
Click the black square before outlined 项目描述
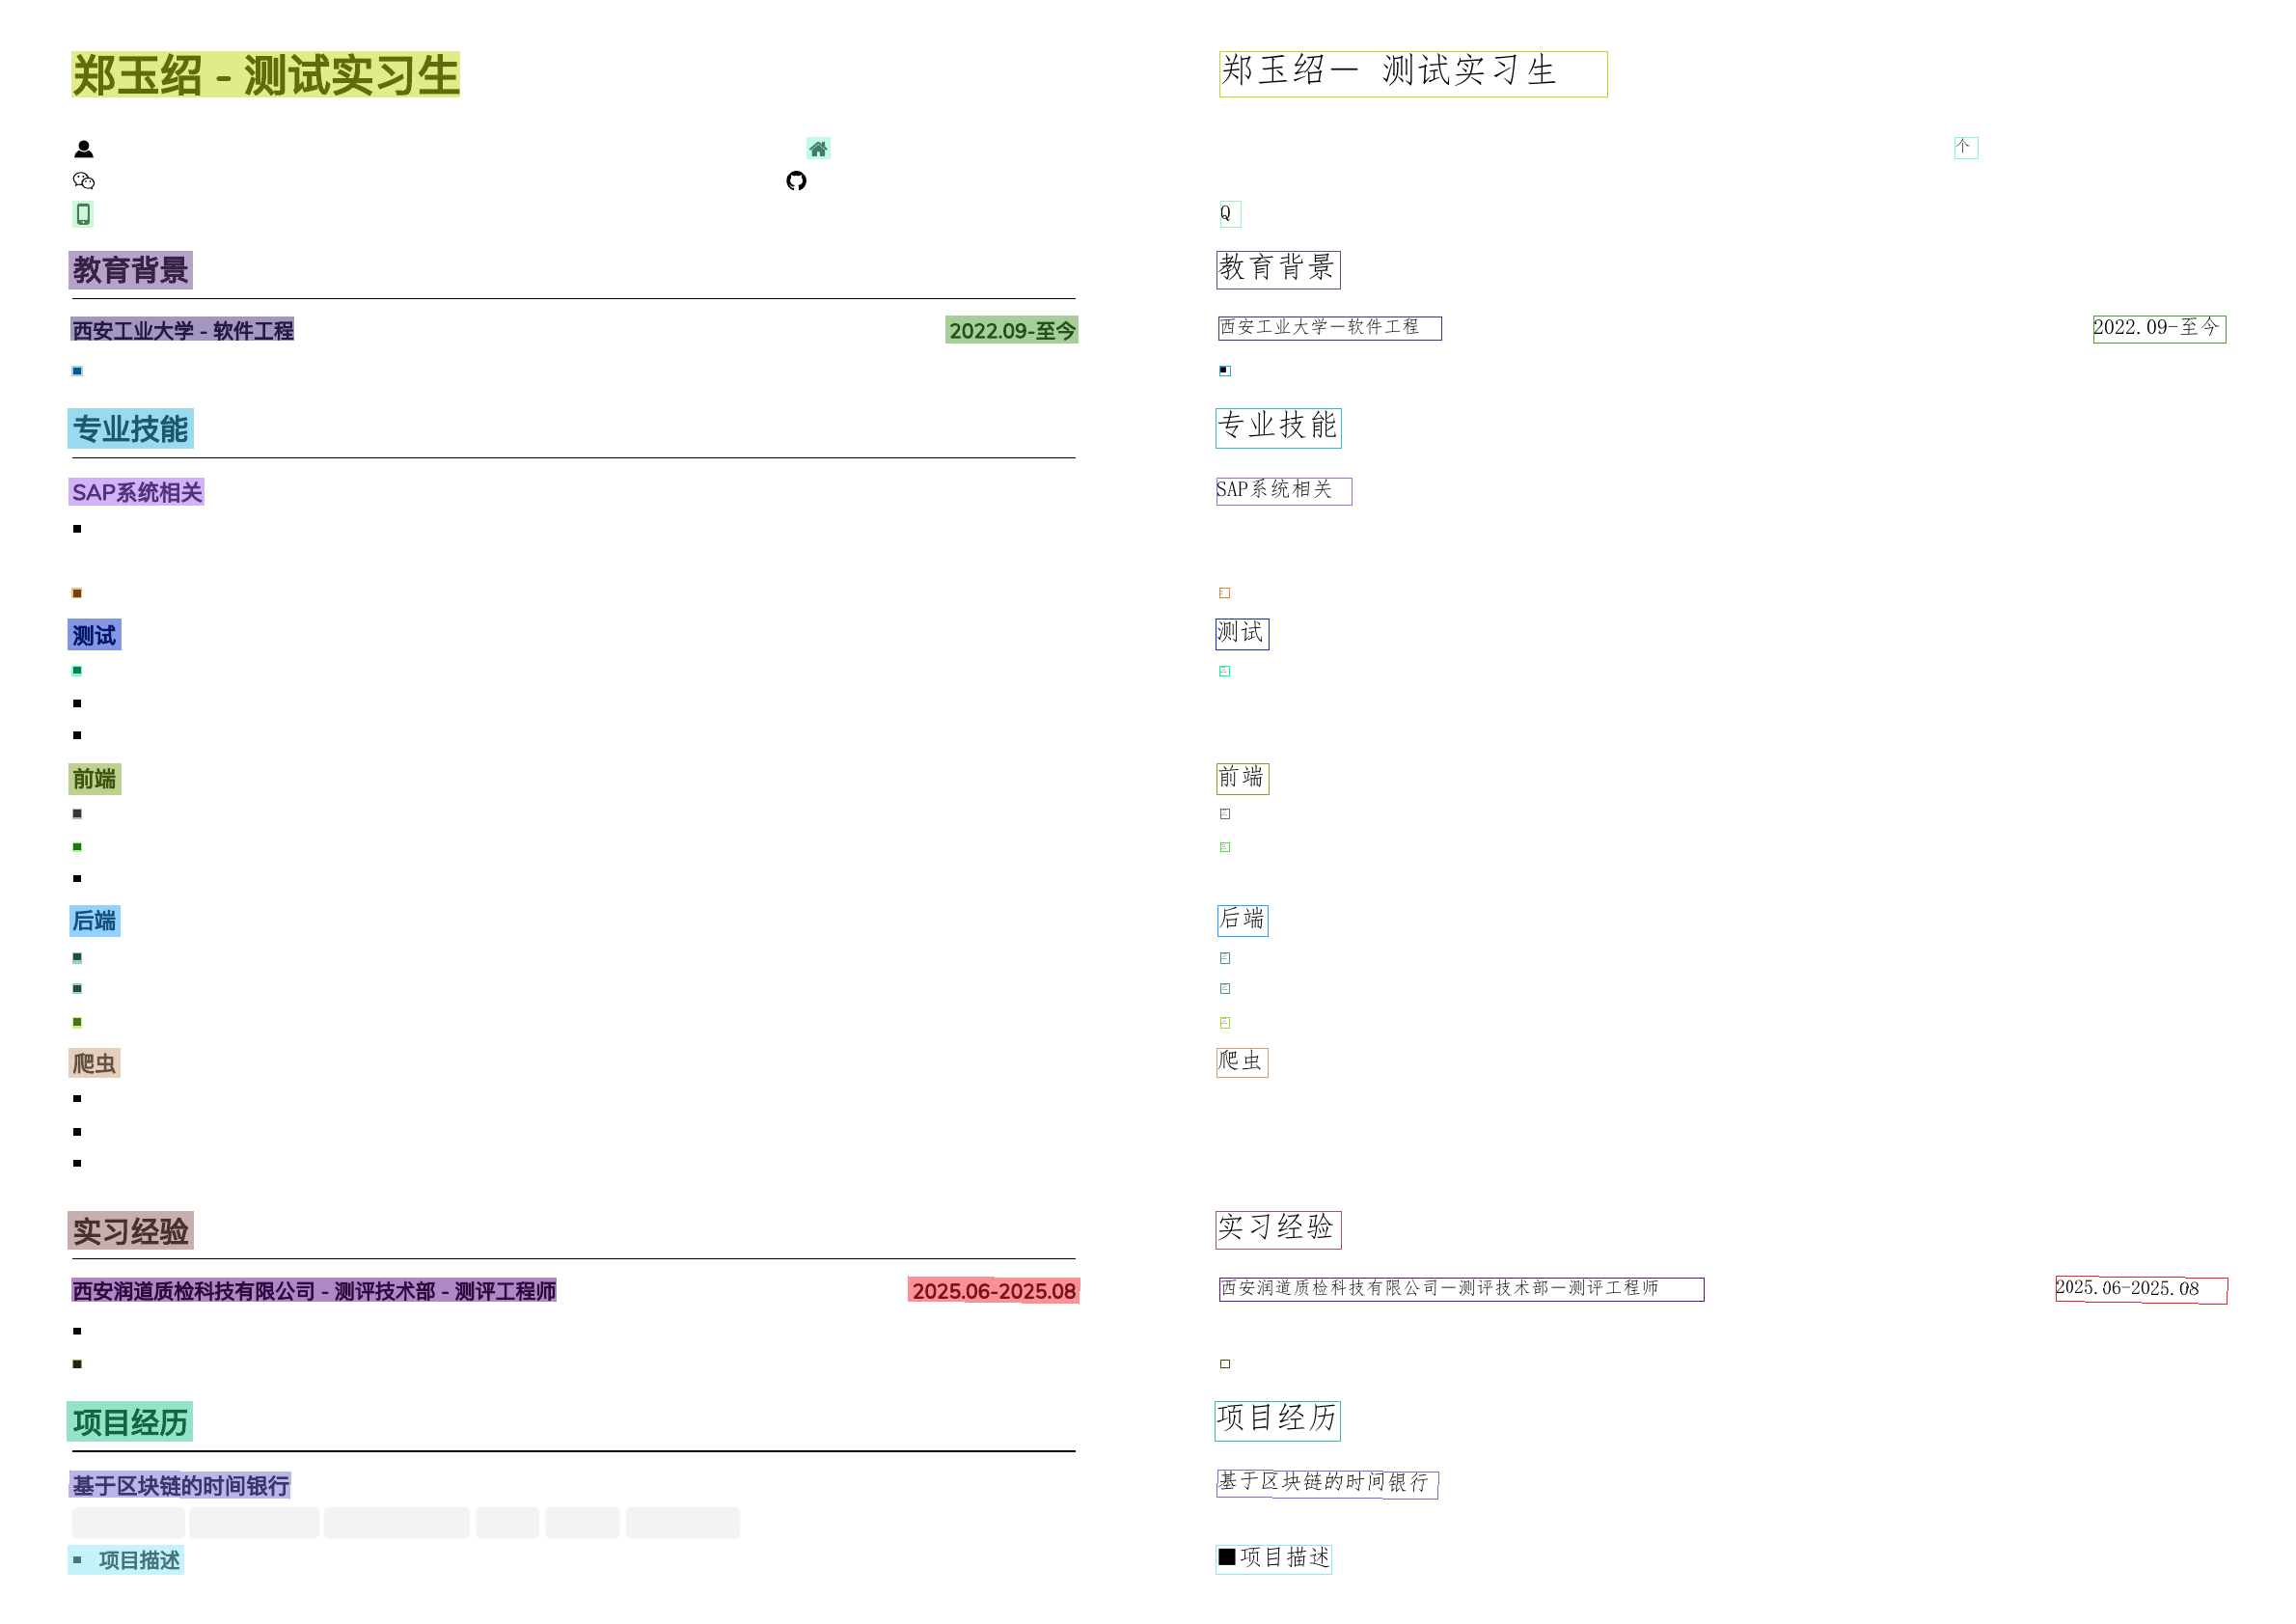1227,1557
